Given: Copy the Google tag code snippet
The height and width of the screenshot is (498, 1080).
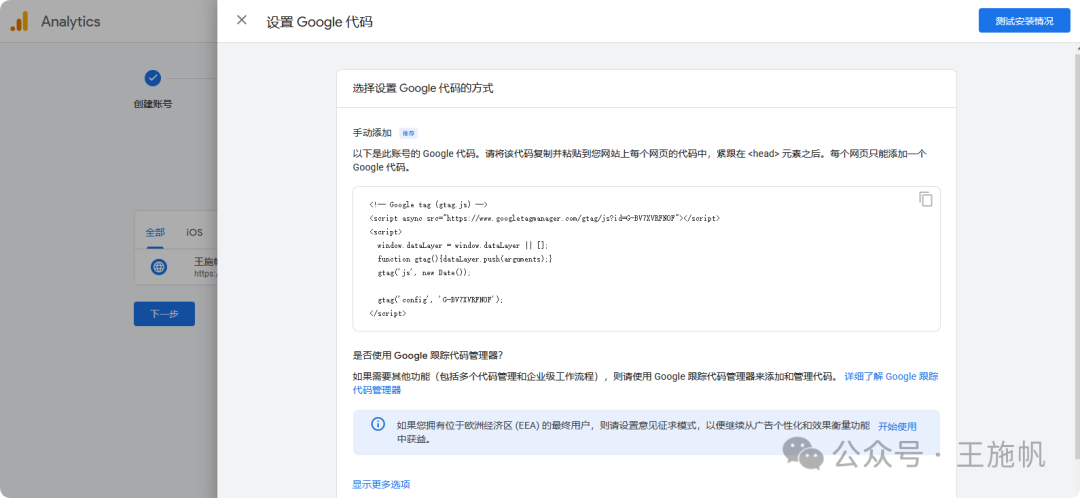Looking at the screenshot, I should [x=926, y=199].
